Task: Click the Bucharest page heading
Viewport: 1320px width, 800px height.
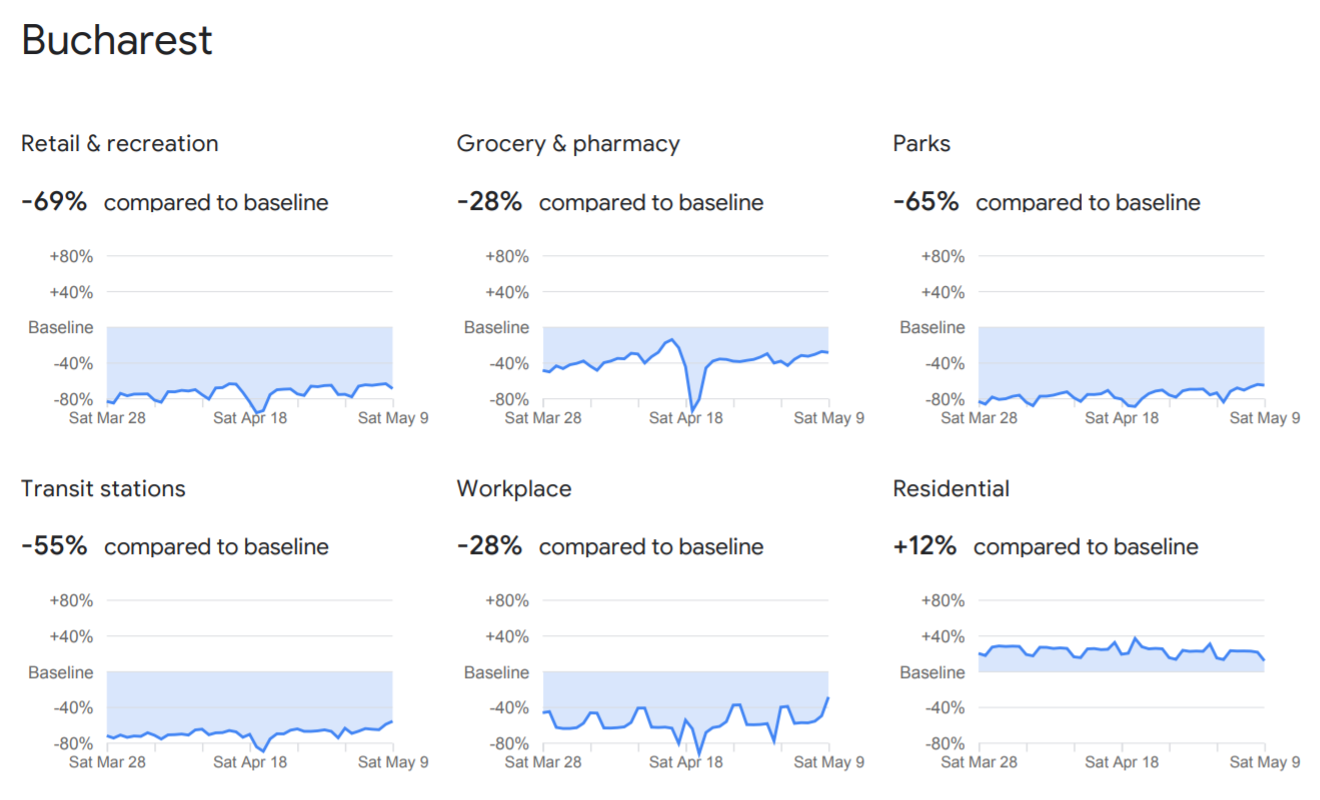Action: [x=117, y=41]
